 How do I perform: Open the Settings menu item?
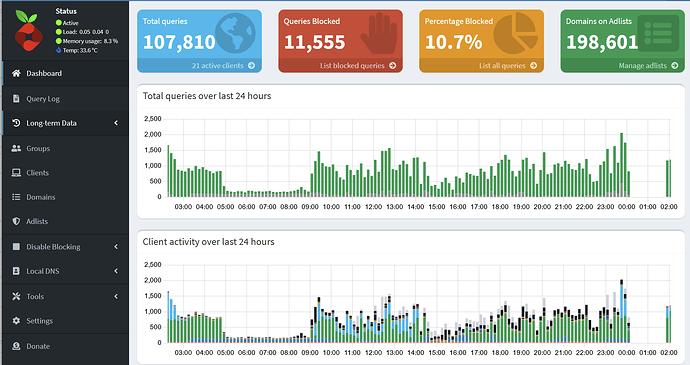coord(66,321)
